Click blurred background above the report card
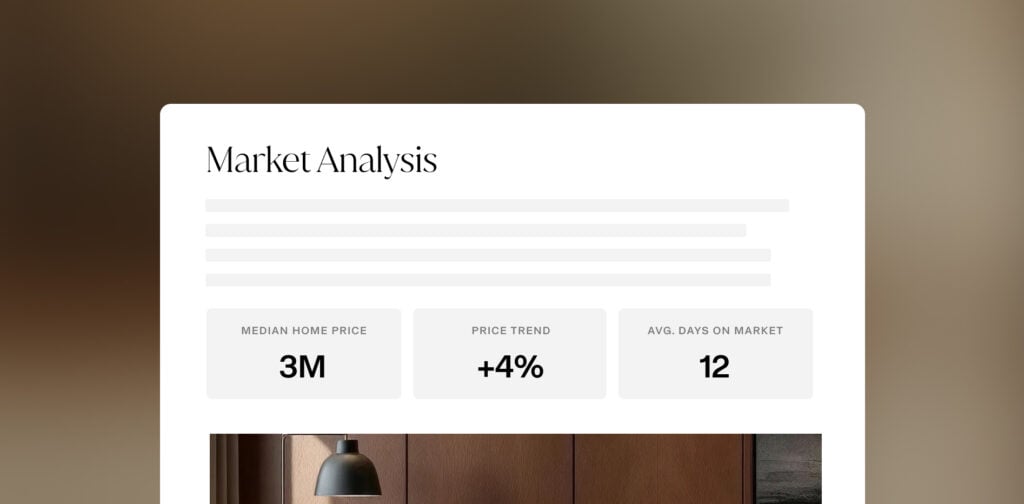 512,50
